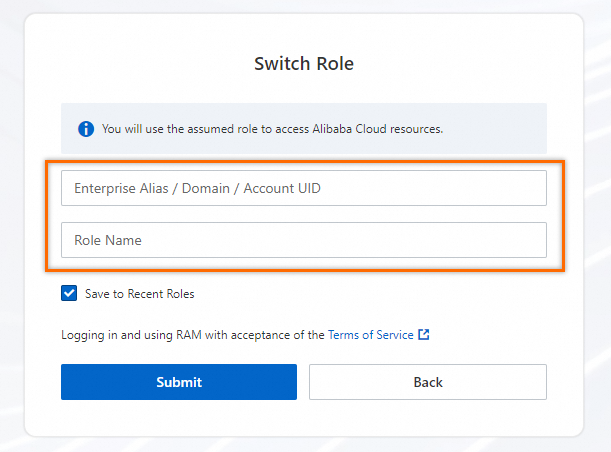The height and width of the screenshot is (452, 611).
Task: Click the open-in-new-window icon near Terms of Service
Action: (x=424, y=335)
